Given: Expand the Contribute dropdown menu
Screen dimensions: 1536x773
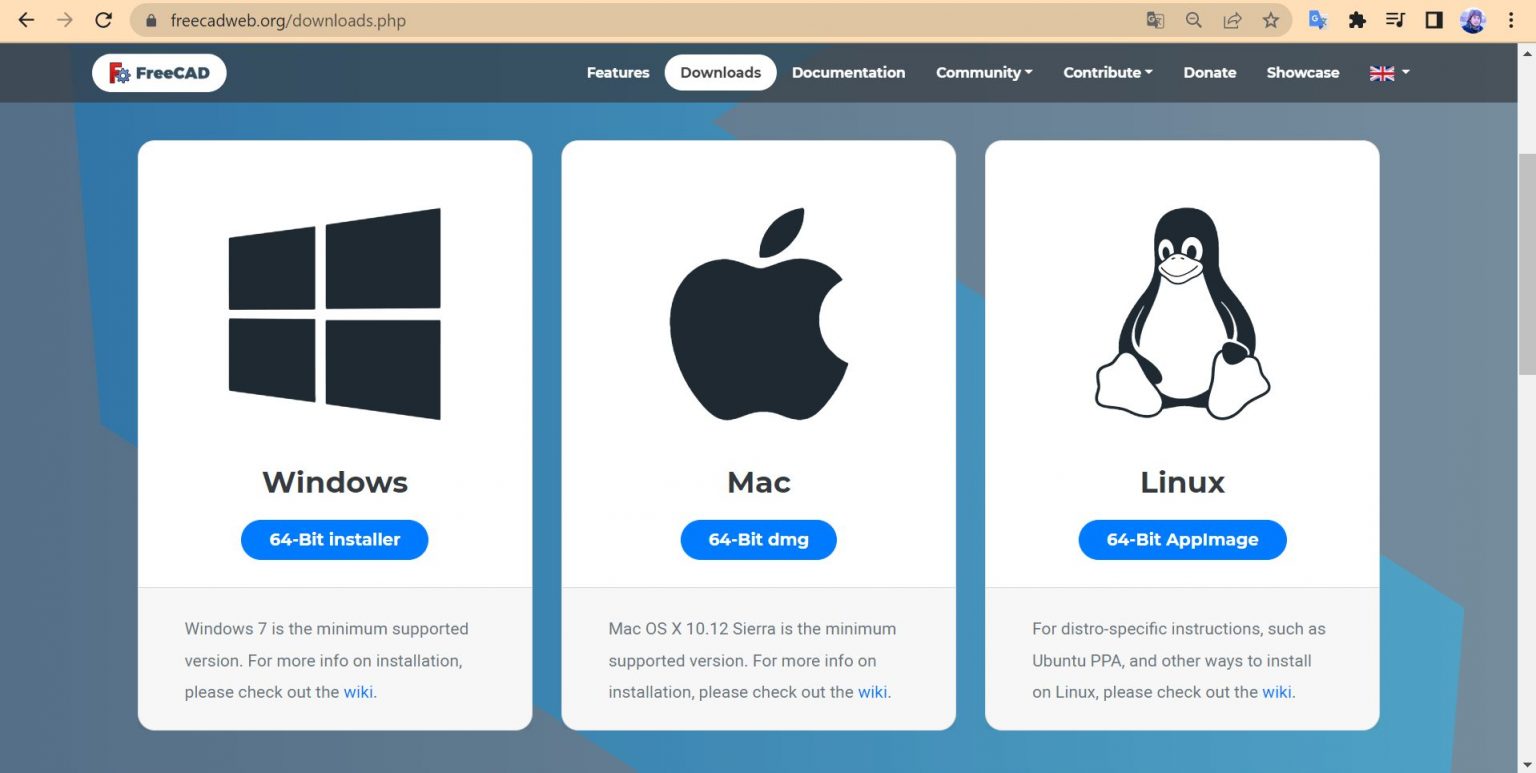Looking at the screenshot, I should point(1107,73).
